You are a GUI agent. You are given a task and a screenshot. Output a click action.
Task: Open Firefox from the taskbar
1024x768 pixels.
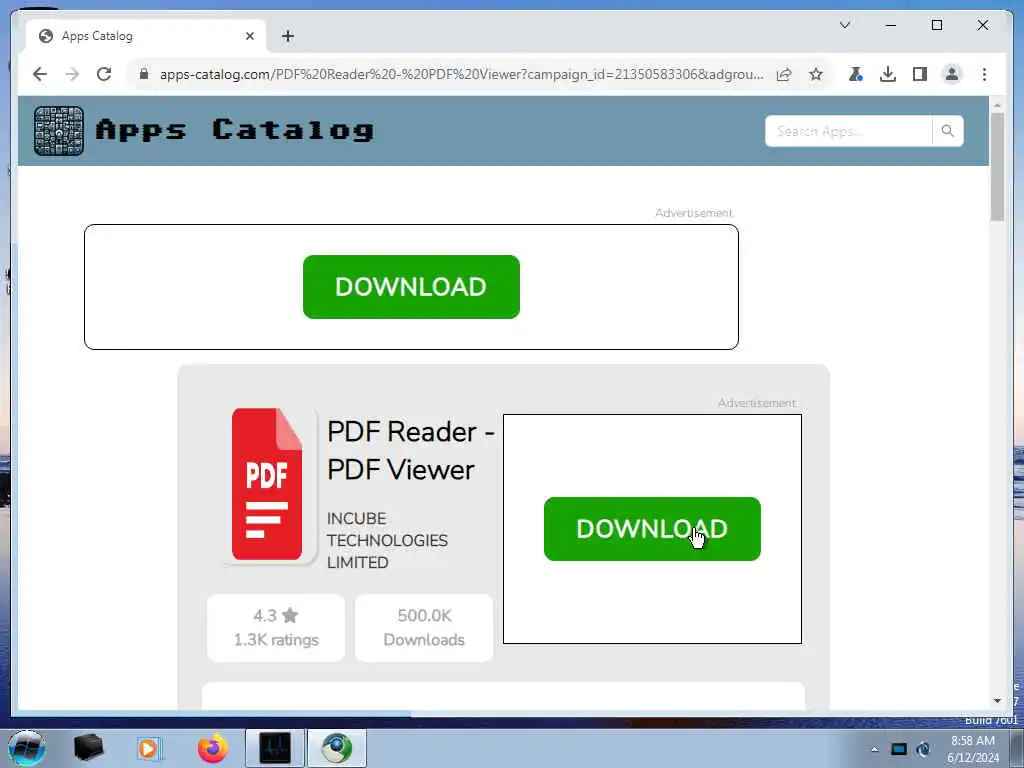click(x=212, y=748)
